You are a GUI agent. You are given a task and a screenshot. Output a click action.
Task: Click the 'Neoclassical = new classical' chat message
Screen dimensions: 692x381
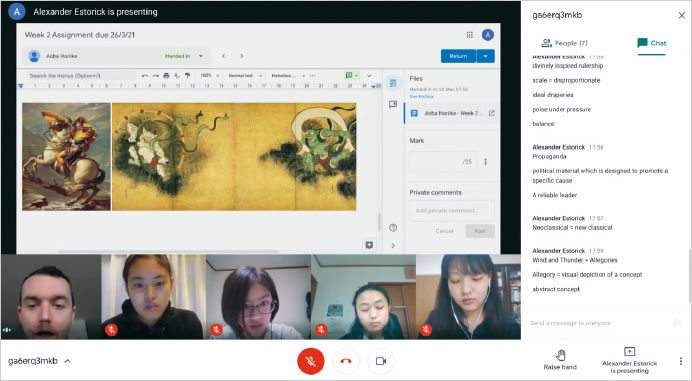coord(572,228)
